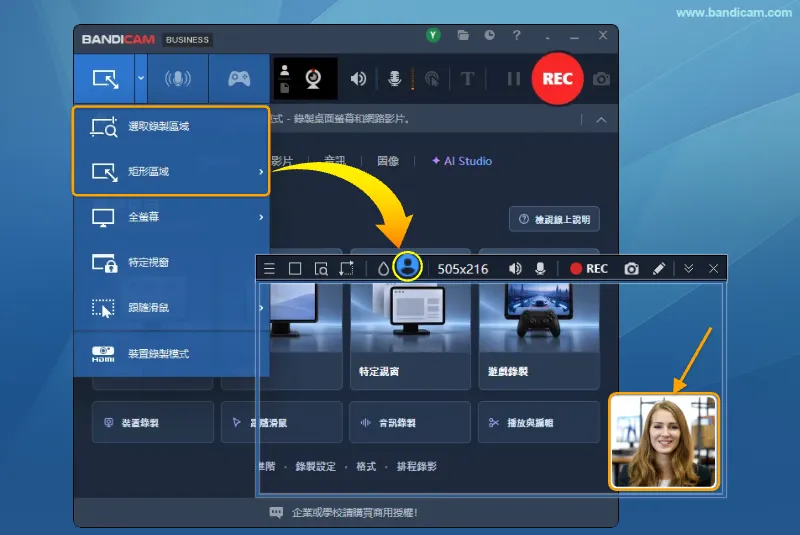Click the BUSINESS edition badge
Screen dimensions: 800x535
[x=187, y=40]
